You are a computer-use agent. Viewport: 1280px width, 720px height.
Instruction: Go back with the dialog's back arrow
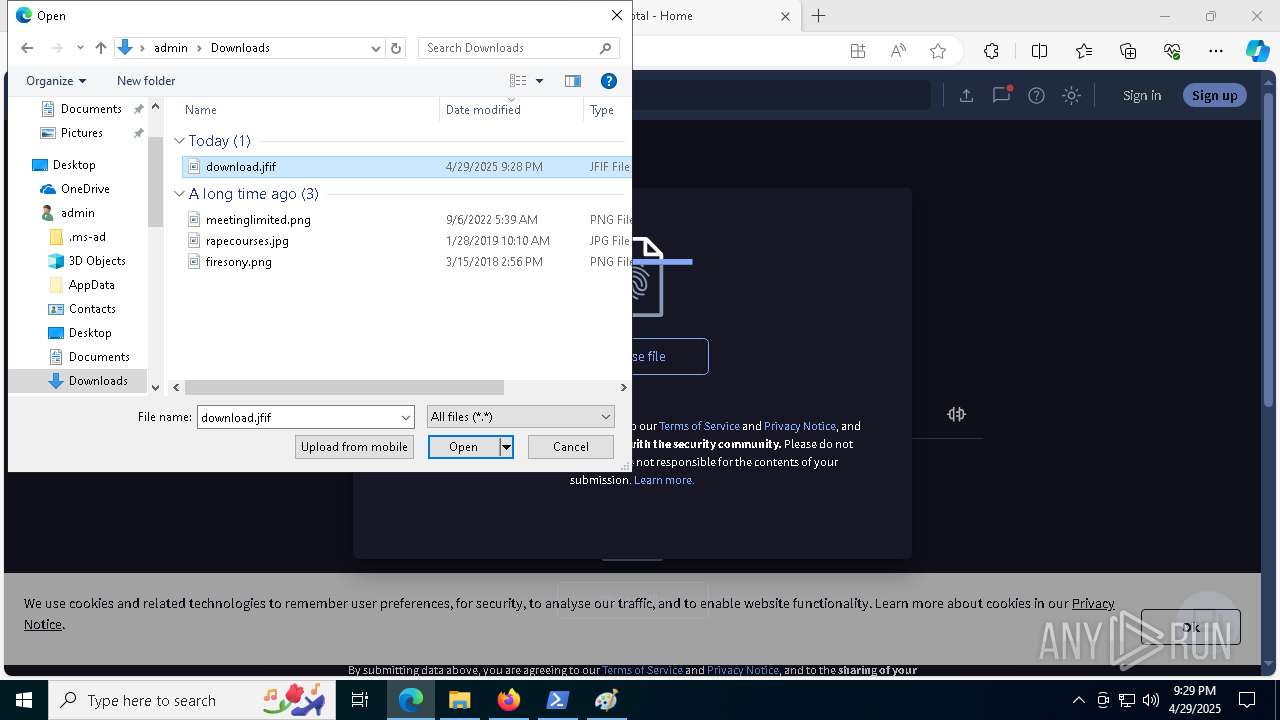click(27, 48)
